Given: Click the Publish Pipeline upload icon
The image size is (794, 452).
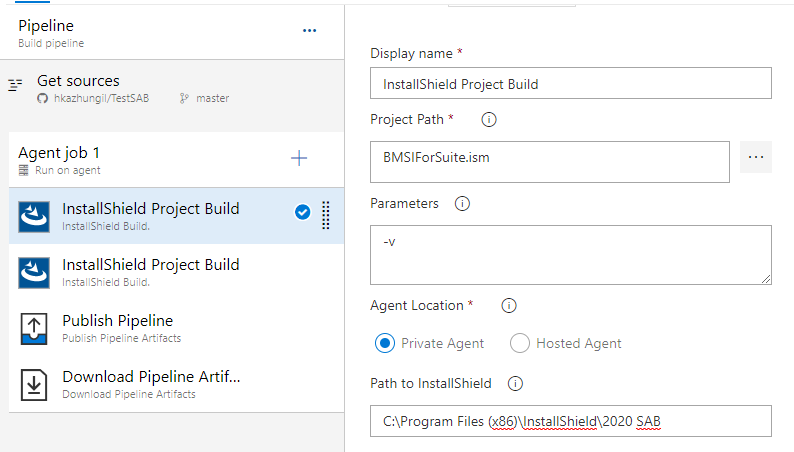Looking at the screenshot, I should click(34, 329).
